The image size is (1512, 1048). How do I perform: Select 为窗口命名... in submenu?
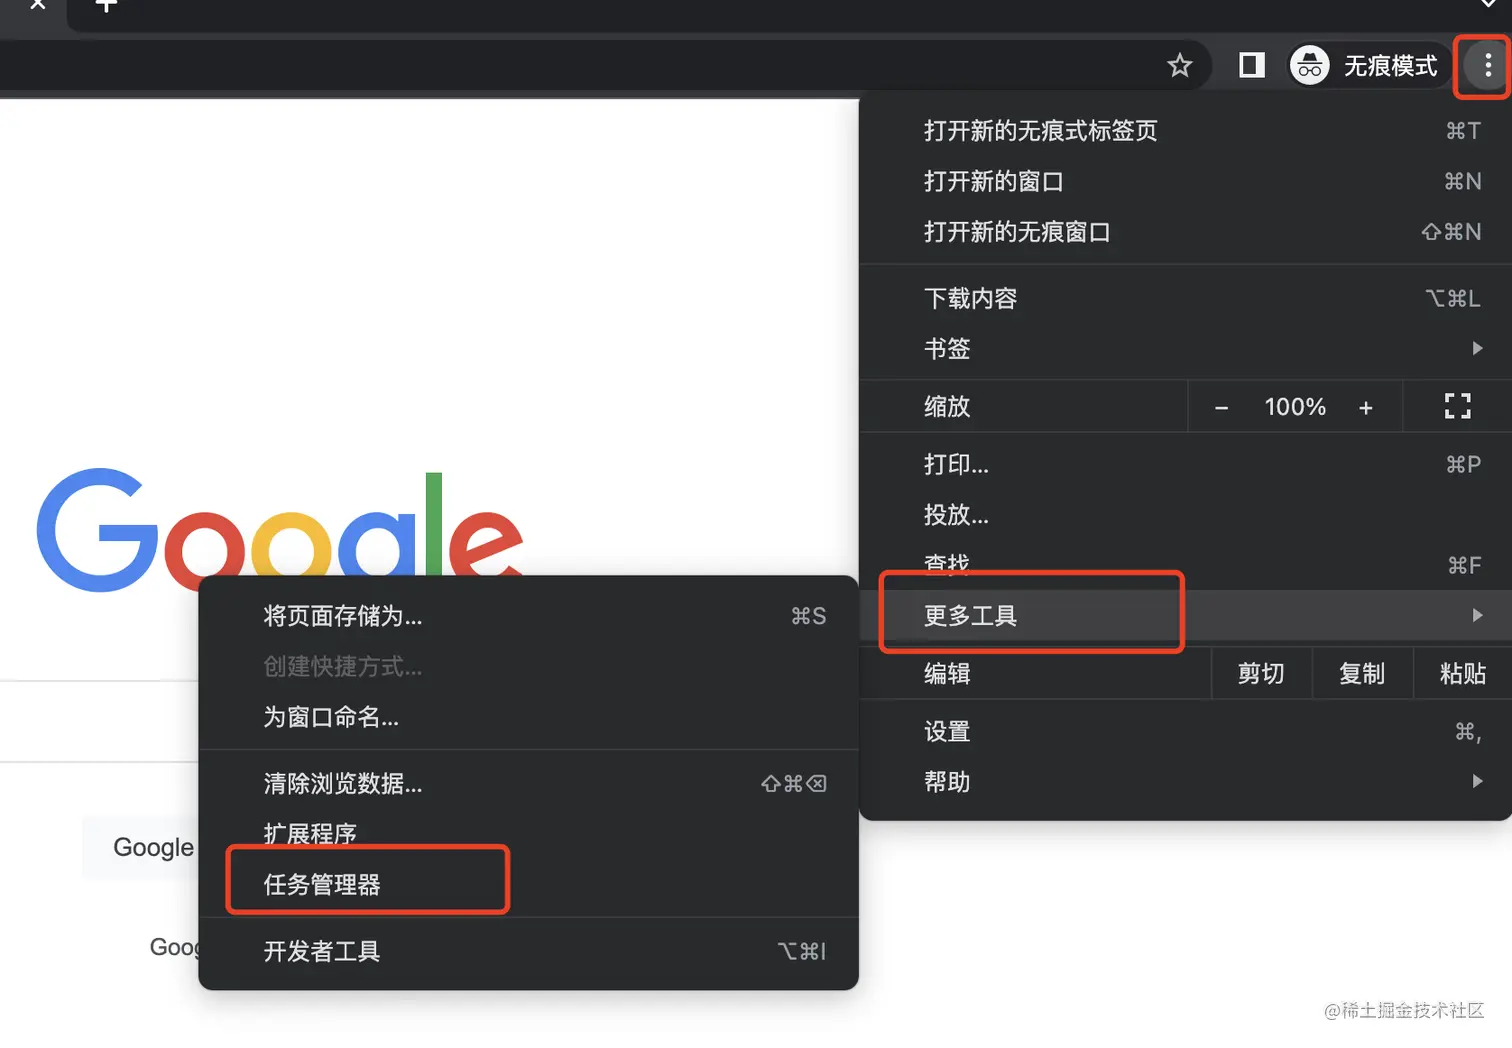tap(528, 717)
